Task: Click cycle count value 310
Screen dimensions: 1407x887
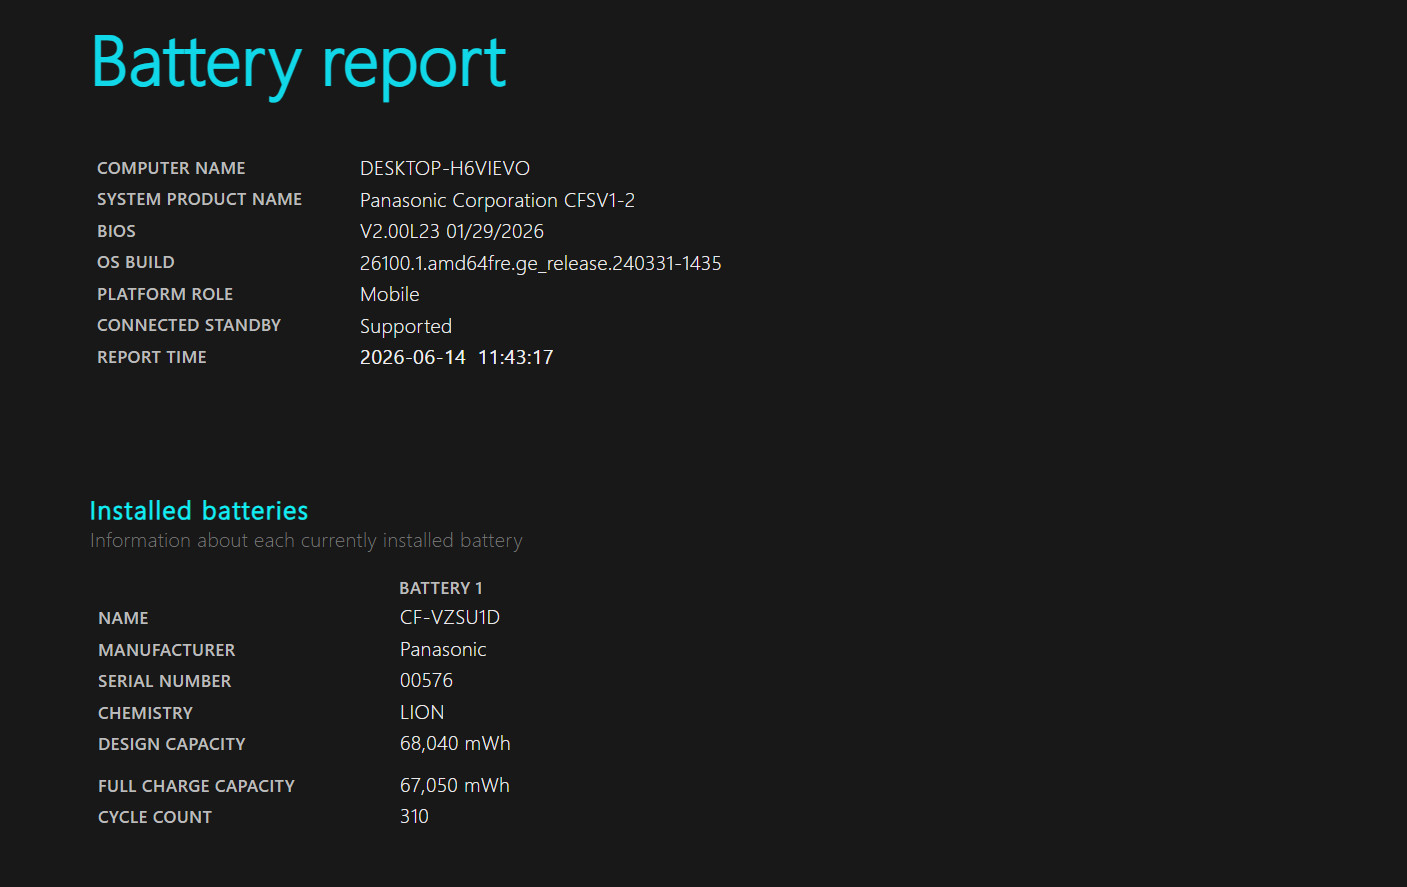Action: [x=414, y=816]
